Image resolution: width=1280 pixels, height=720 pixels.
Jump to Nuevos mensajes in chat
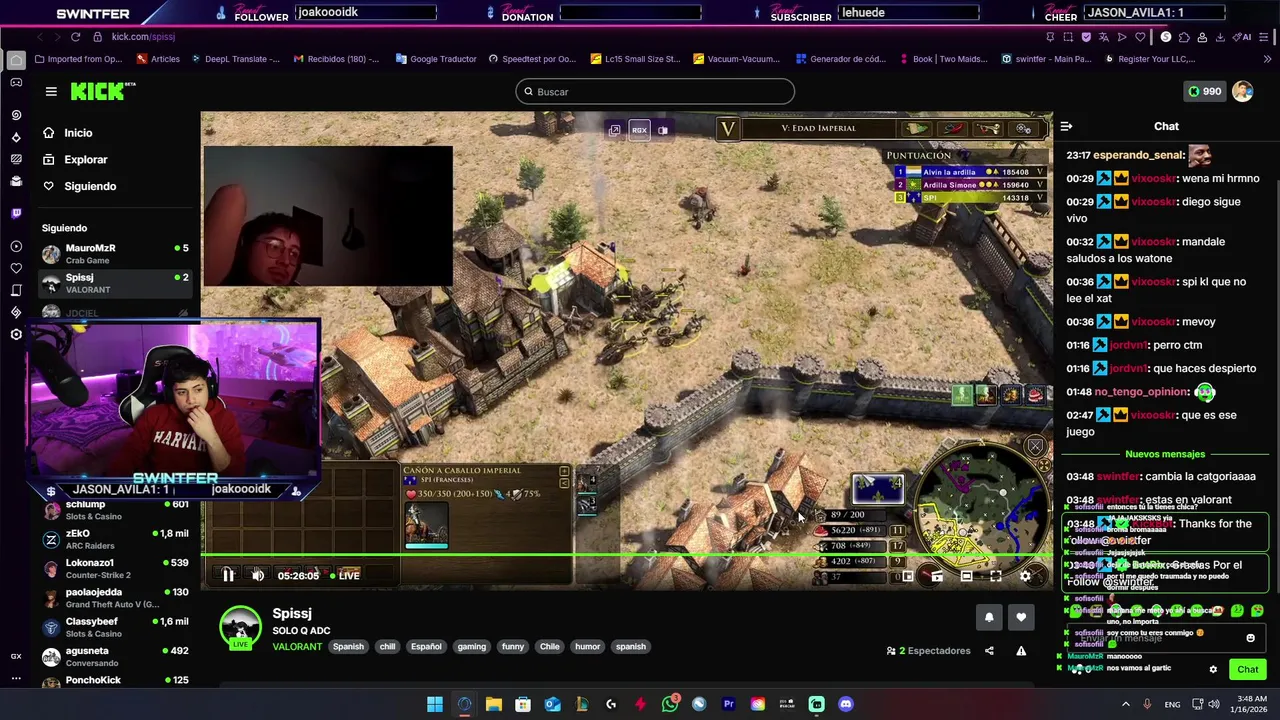[1165, 454]
